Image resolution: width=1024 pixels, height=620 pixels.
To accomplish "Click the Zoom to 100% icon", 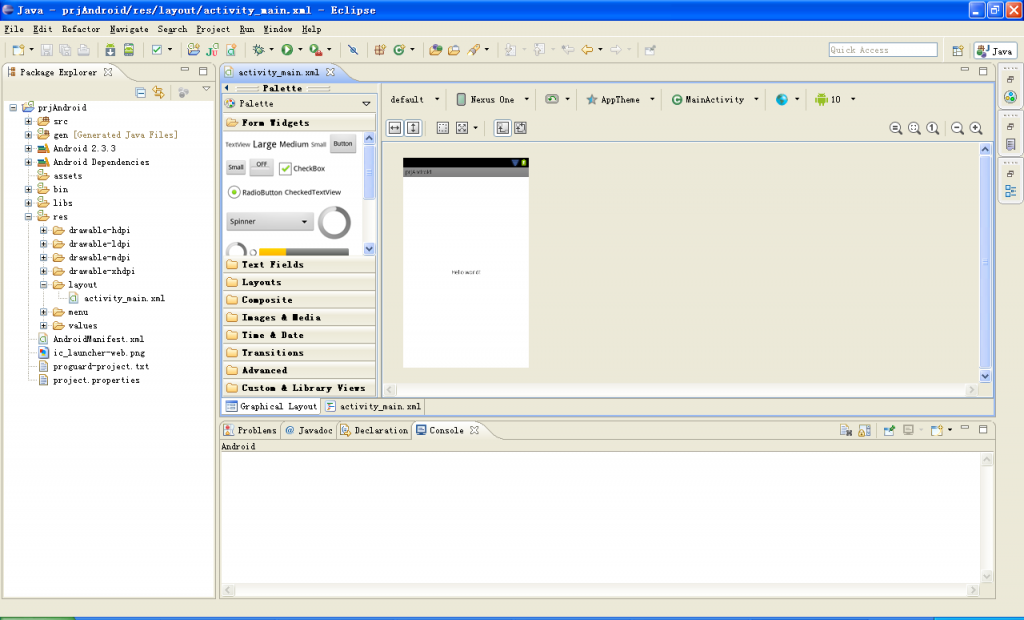I will [x=933, y=128].
